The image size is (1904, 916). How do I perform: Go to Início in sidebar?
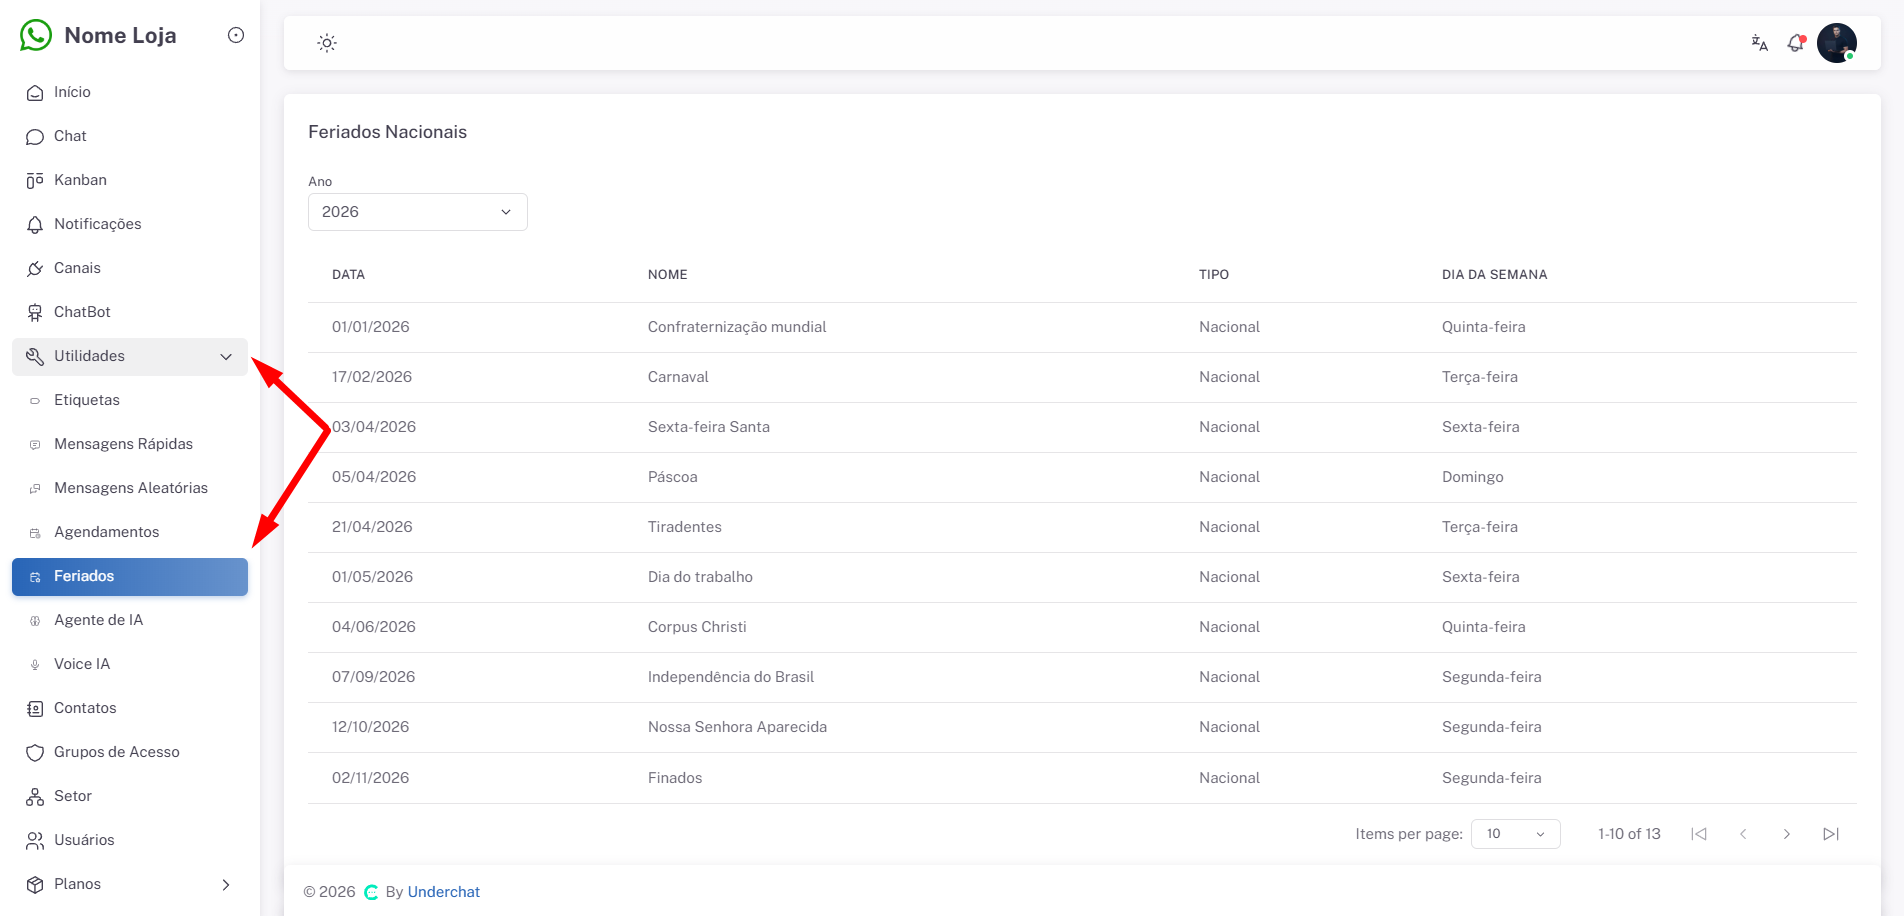pyautogui.click(x=130, y=92)
